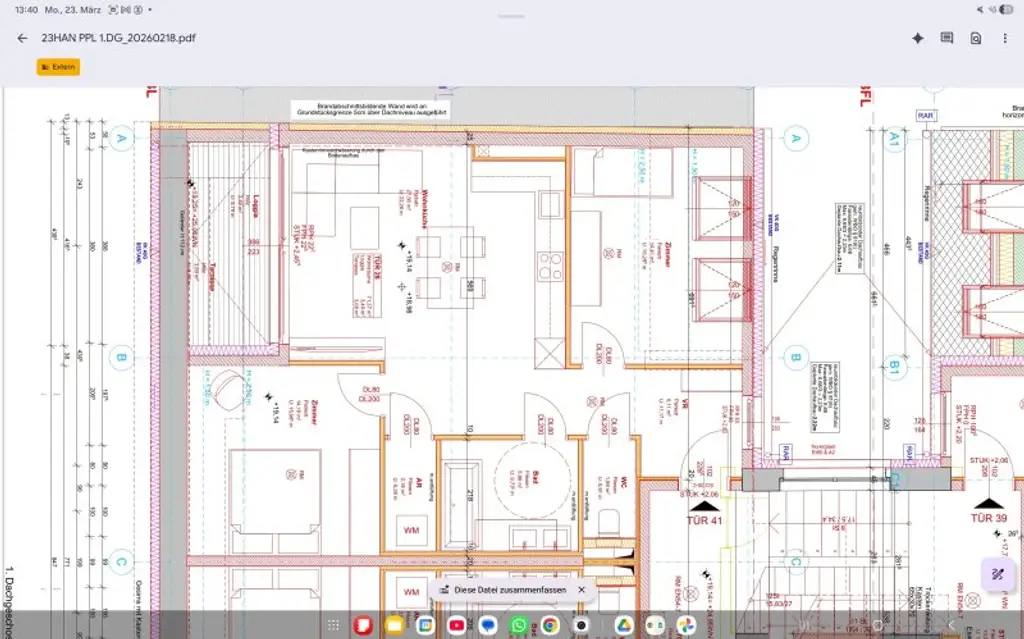Dismiss the summarize chip with its X
Viewport: 1024px width, 639px height.
583,590
